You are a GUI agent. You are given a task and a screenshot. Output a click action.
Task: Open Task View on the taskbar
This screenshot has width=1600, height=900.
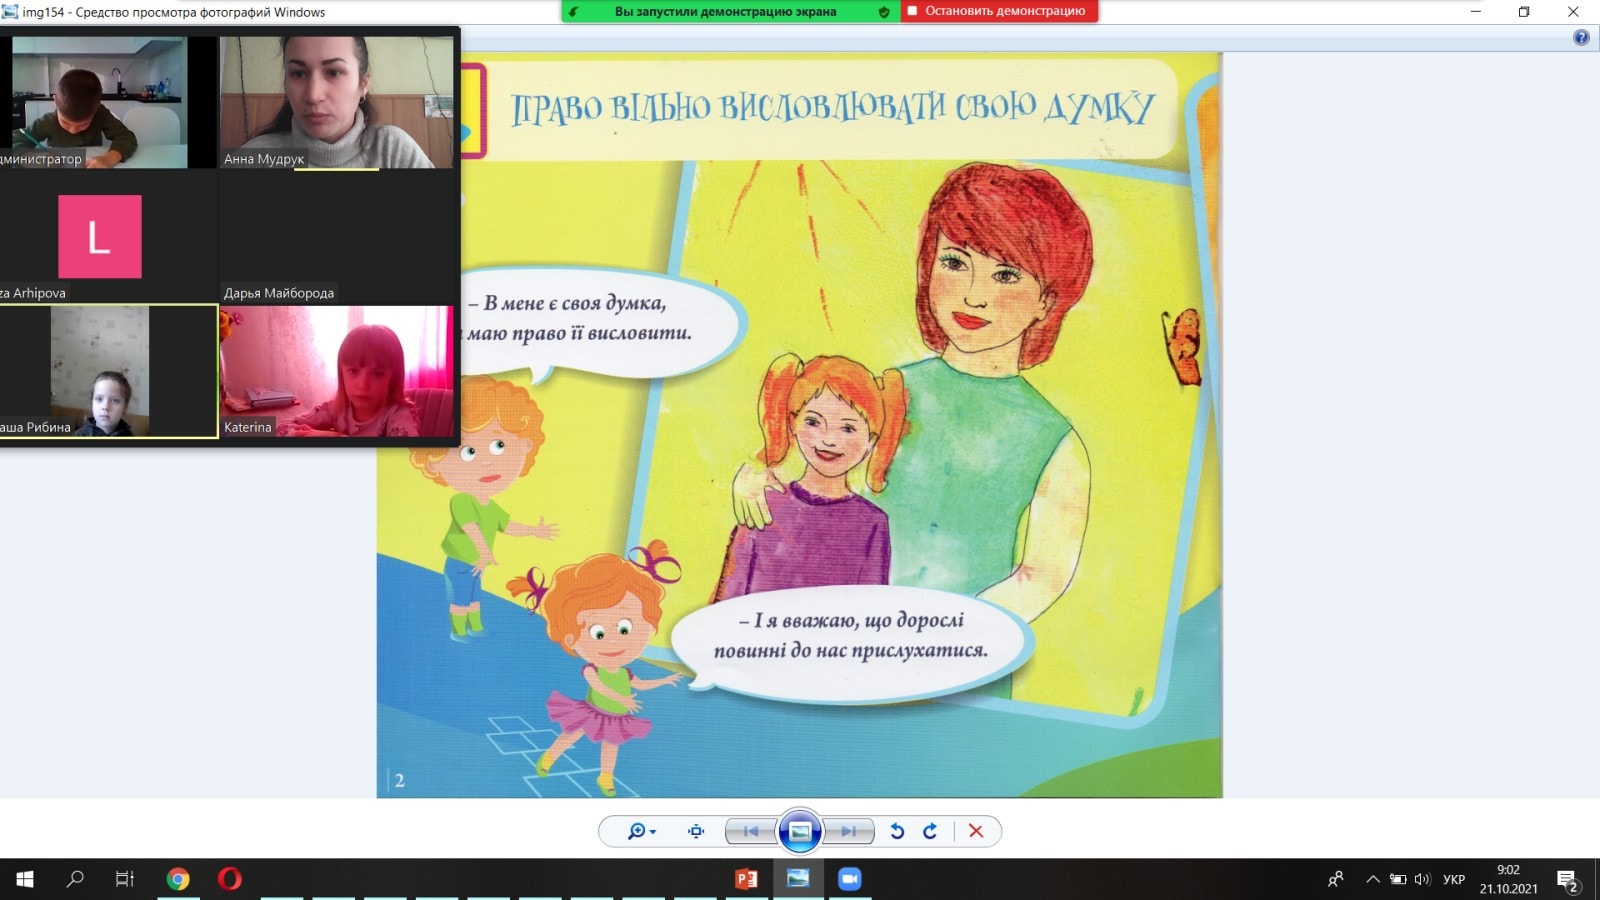coord(125,879)
